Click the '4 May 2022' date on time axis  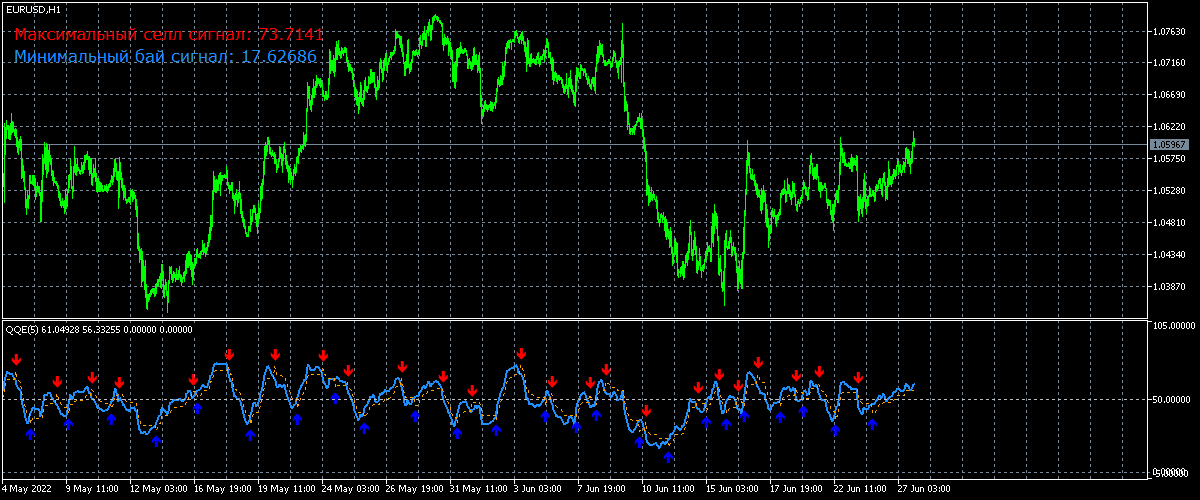coord(28,489)
